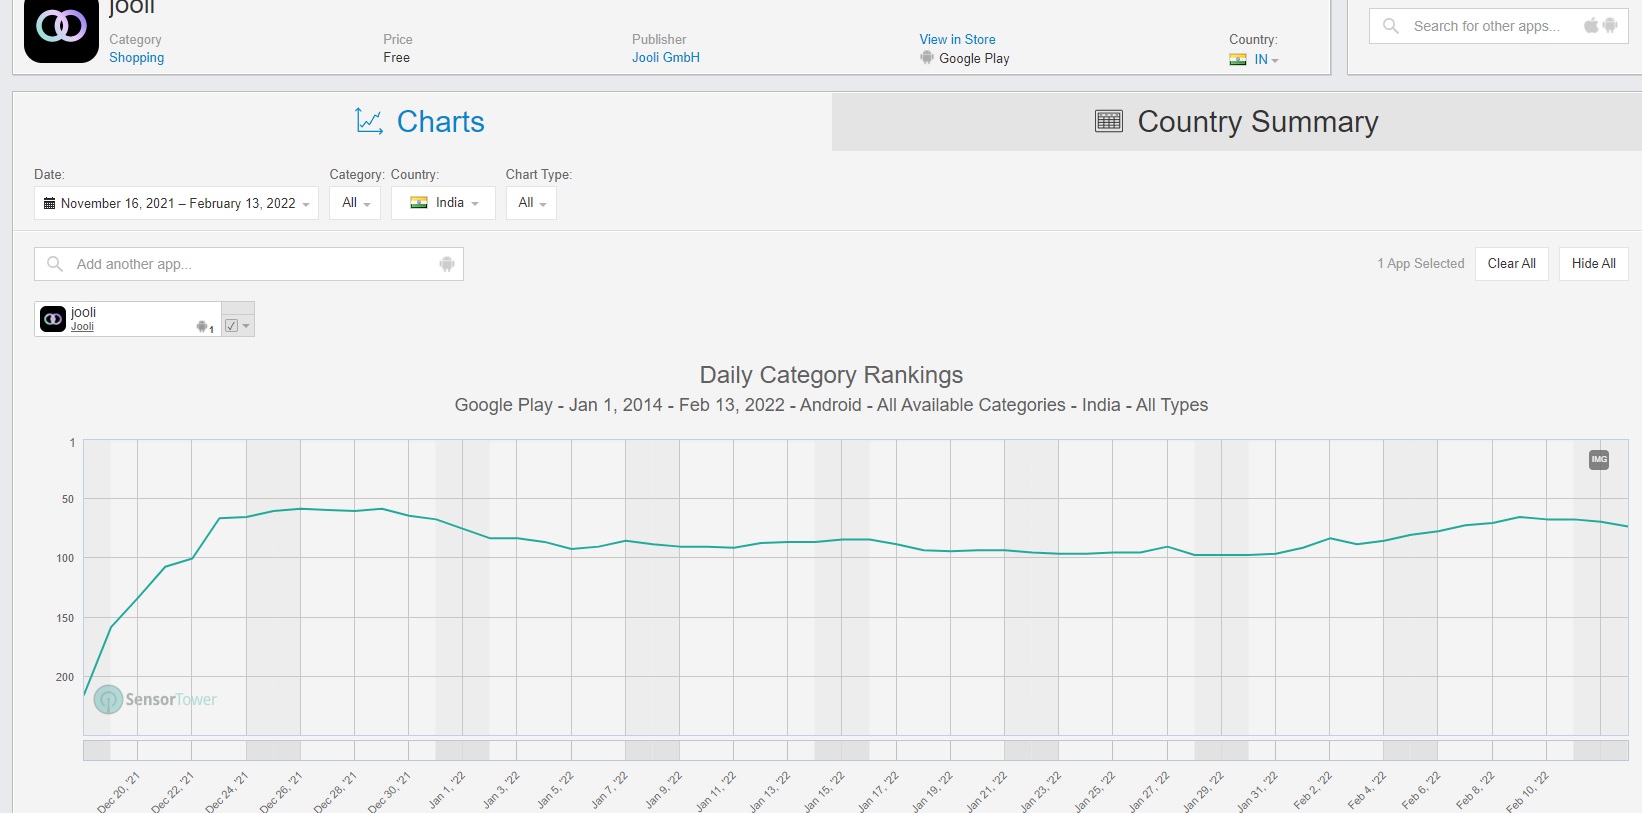Click the Apple icon in the search box
The image size is (1642, 813).
coord(1590,26)
